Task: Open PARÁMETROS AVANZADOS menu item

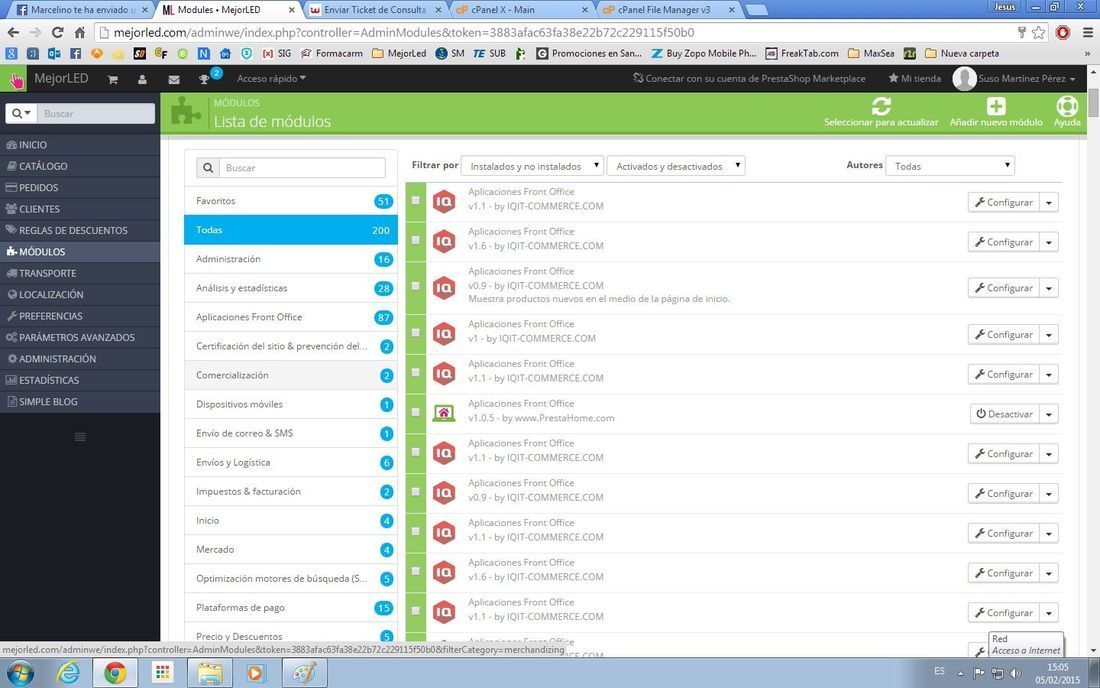Action: click(80, 337)
